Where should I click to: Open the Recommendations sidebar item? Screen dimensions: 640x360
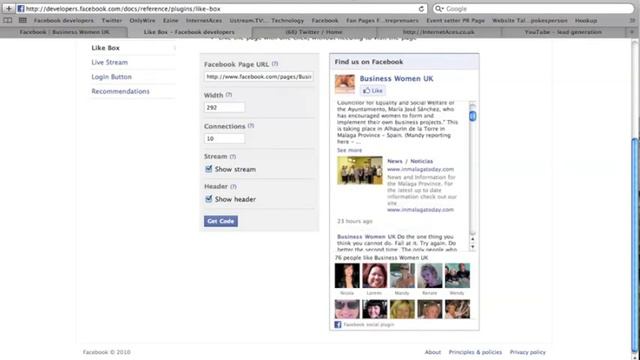[x=120, y=91]
